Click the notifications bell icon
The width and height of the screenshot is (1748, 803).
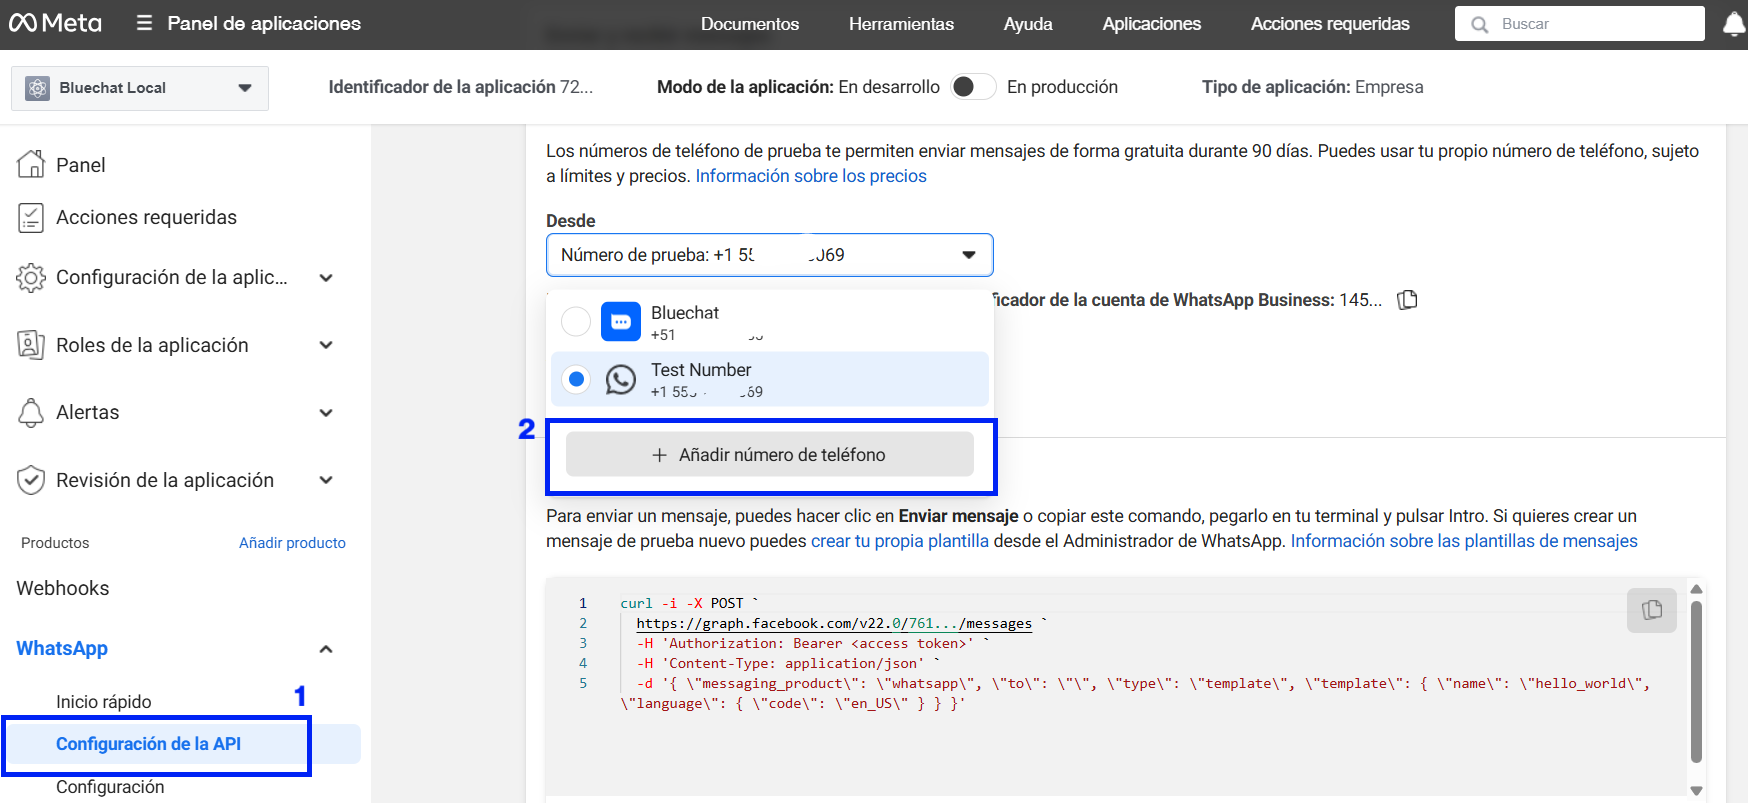1734,24
